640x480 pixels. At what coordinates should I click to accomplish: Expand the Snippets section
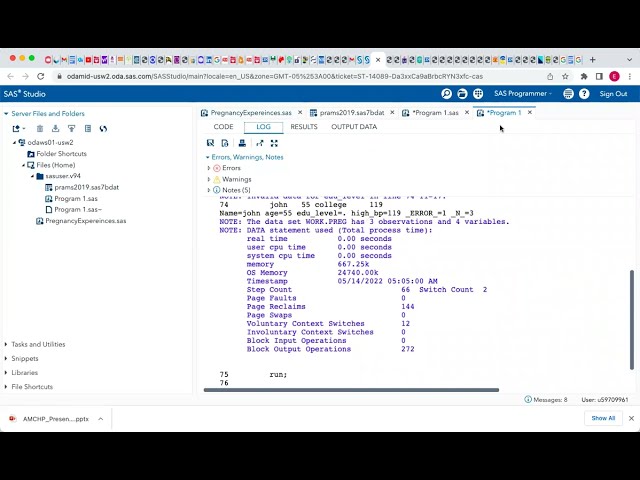[6, 358]
